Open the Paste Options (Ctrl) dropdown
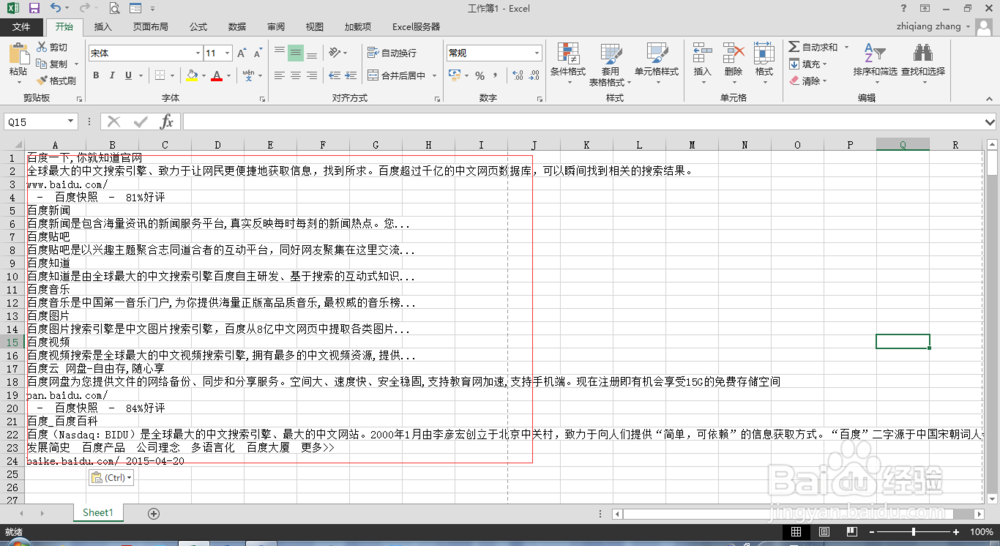Screen dimensions: 1000x546 point(111,478)
